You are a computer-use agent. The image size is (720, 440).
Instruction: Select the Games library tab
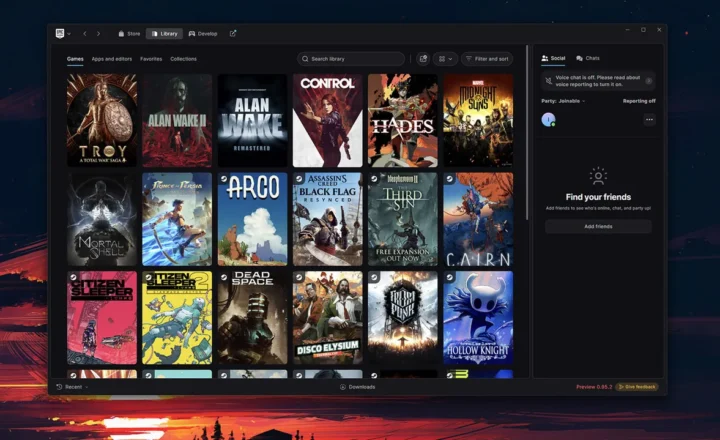[x=75, y=59]
